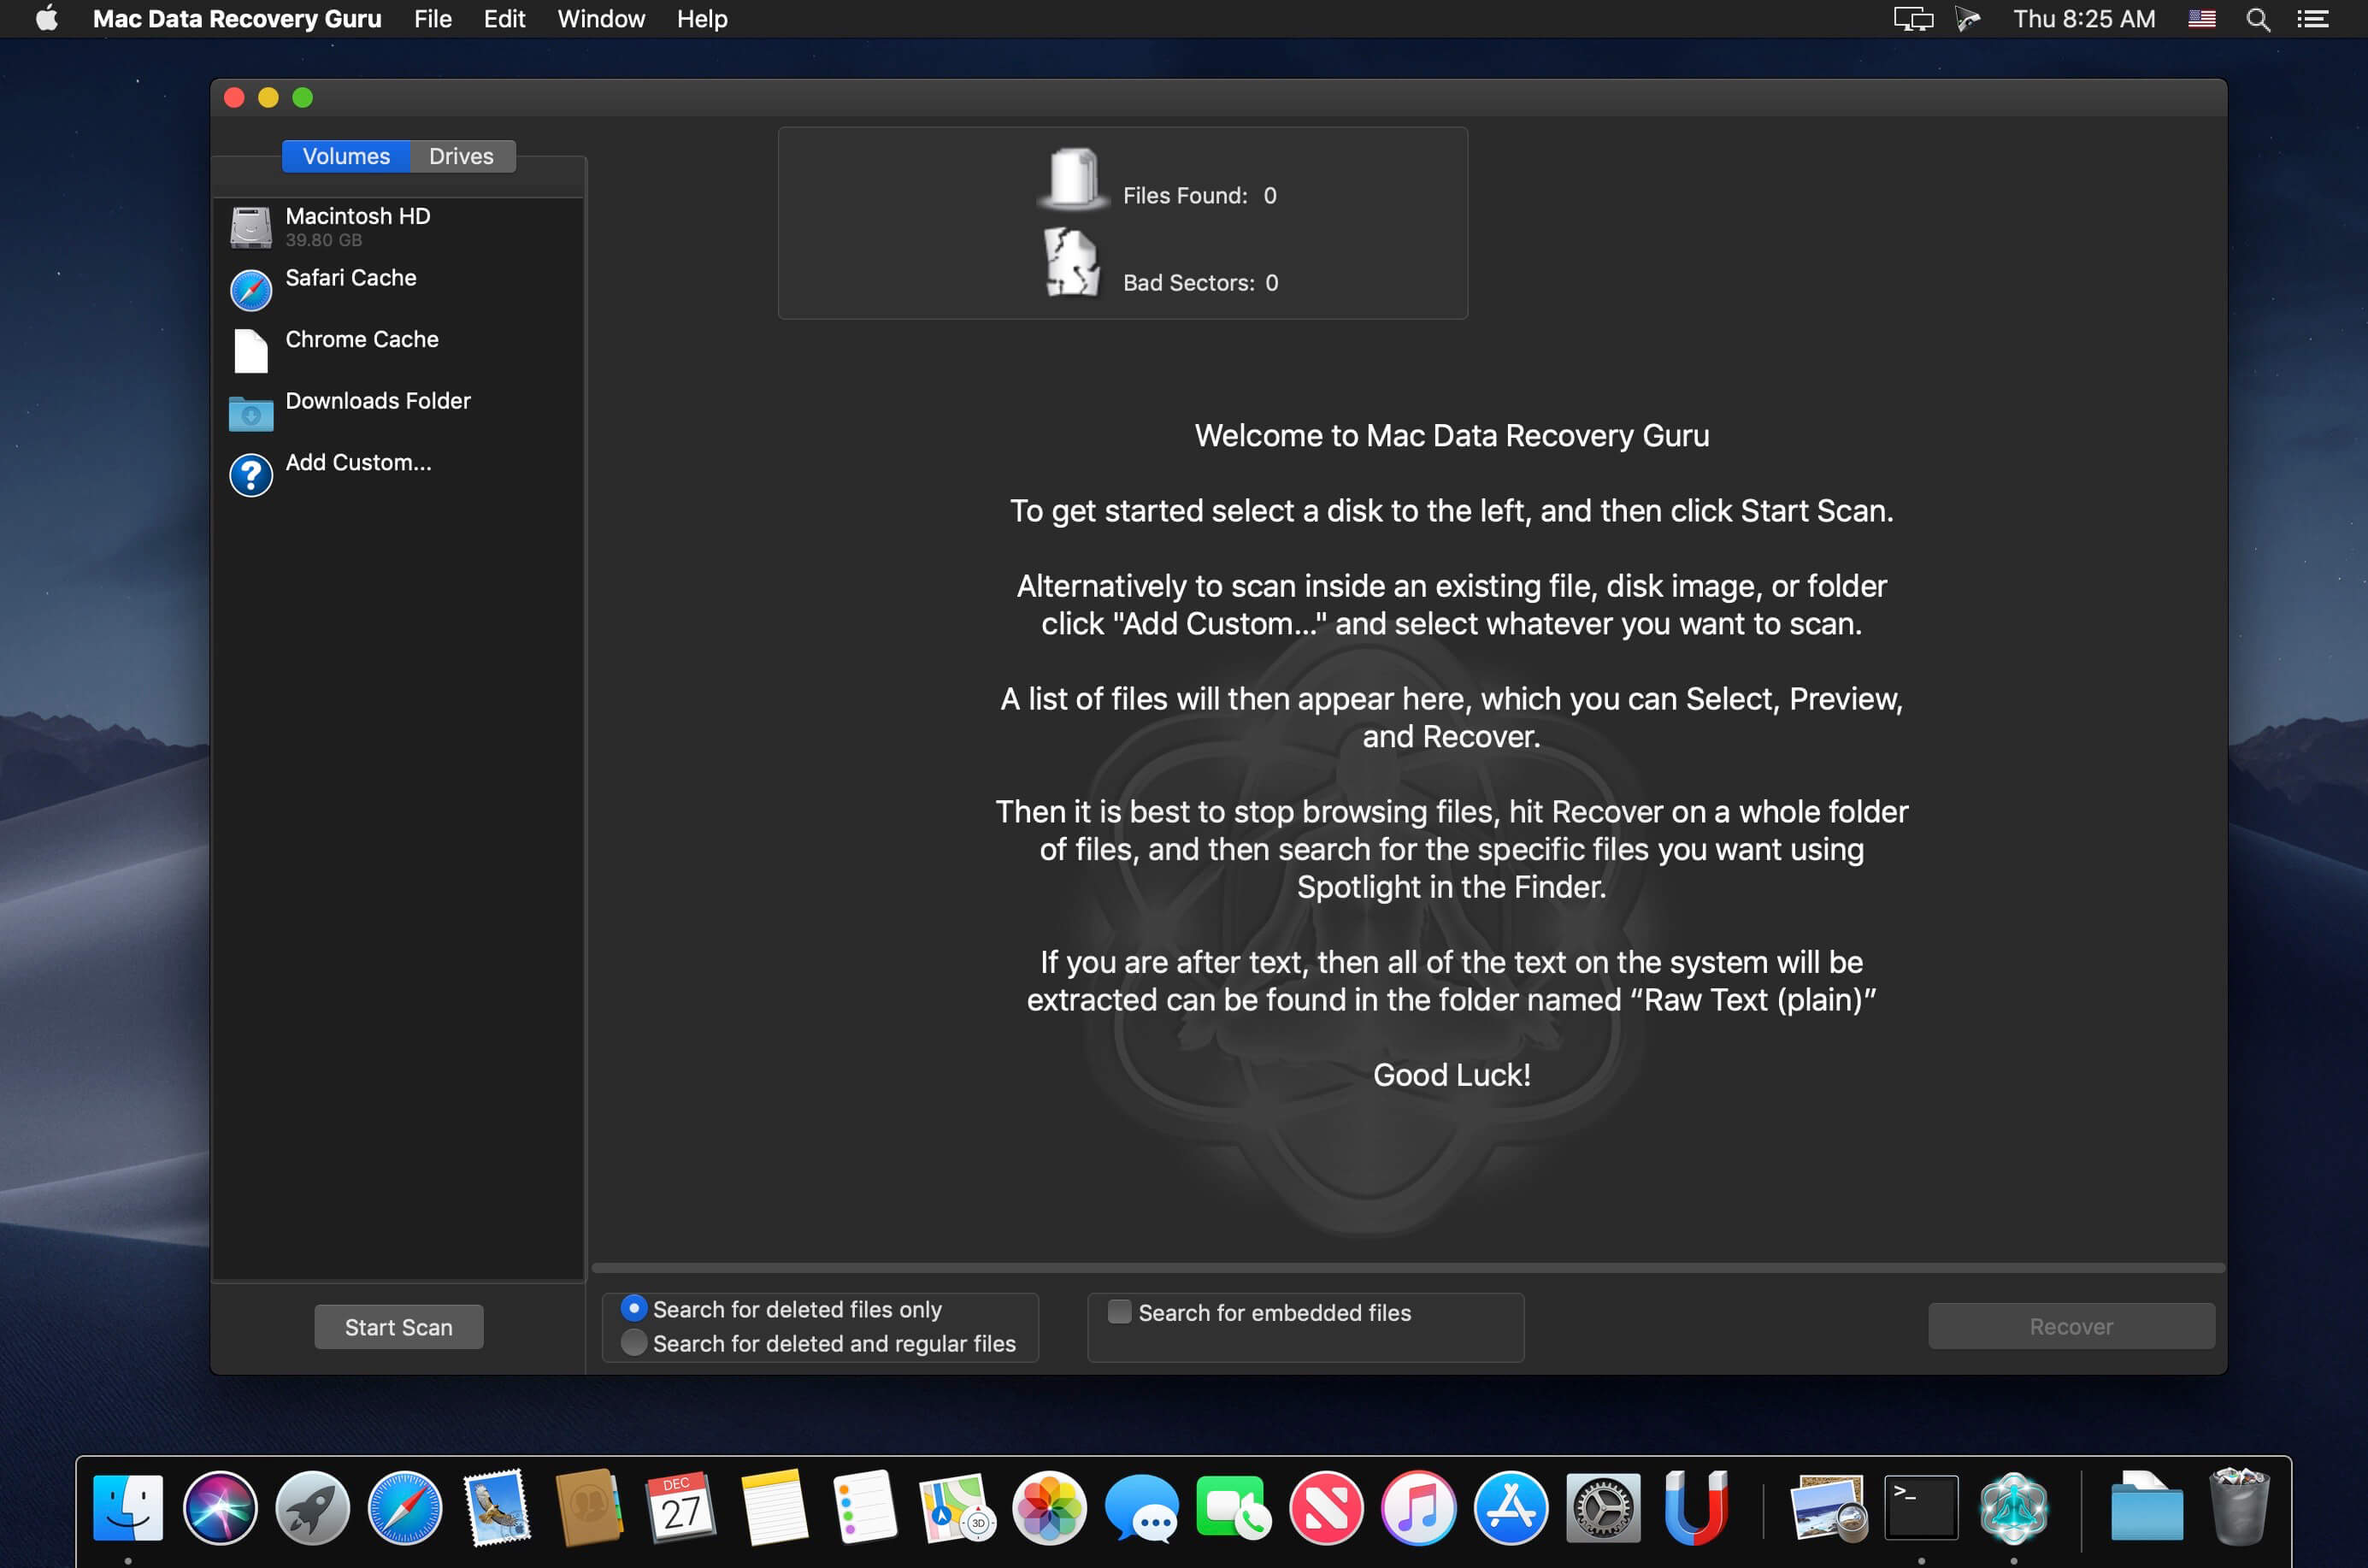Click the Files Found: 0 label

[x=1199, y=196]
